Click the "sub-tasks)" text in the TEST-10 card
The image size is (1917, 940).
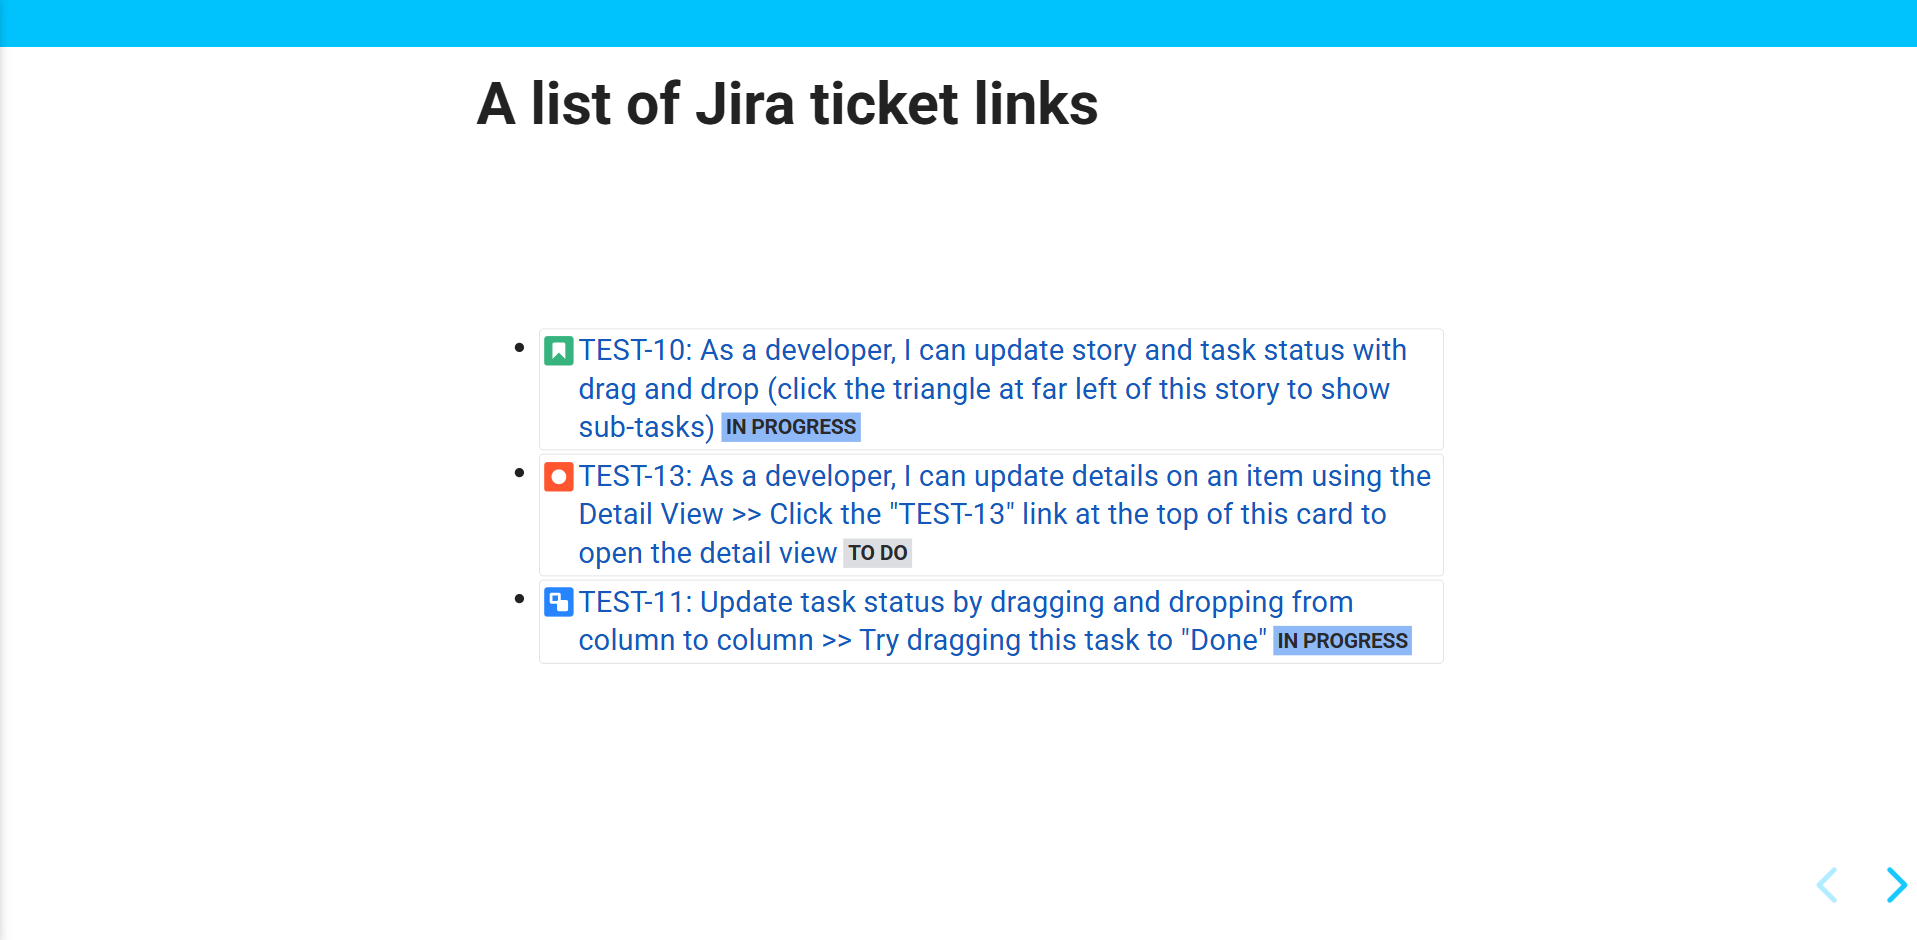(646, 428)
